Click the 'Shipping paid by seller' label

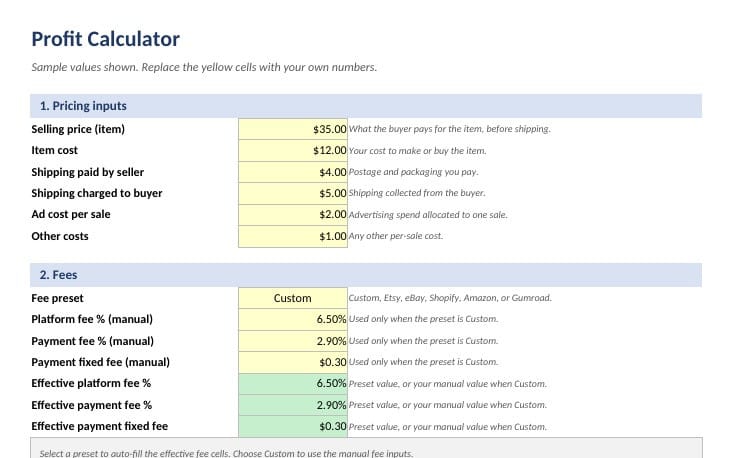point(87,172)
